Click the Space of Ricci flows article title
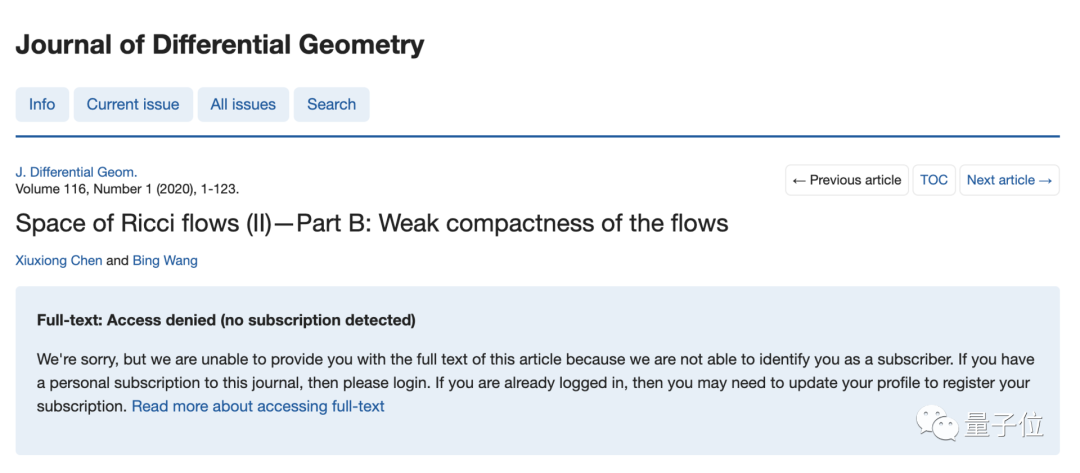Screen dimensions: 1080x473 372,223
